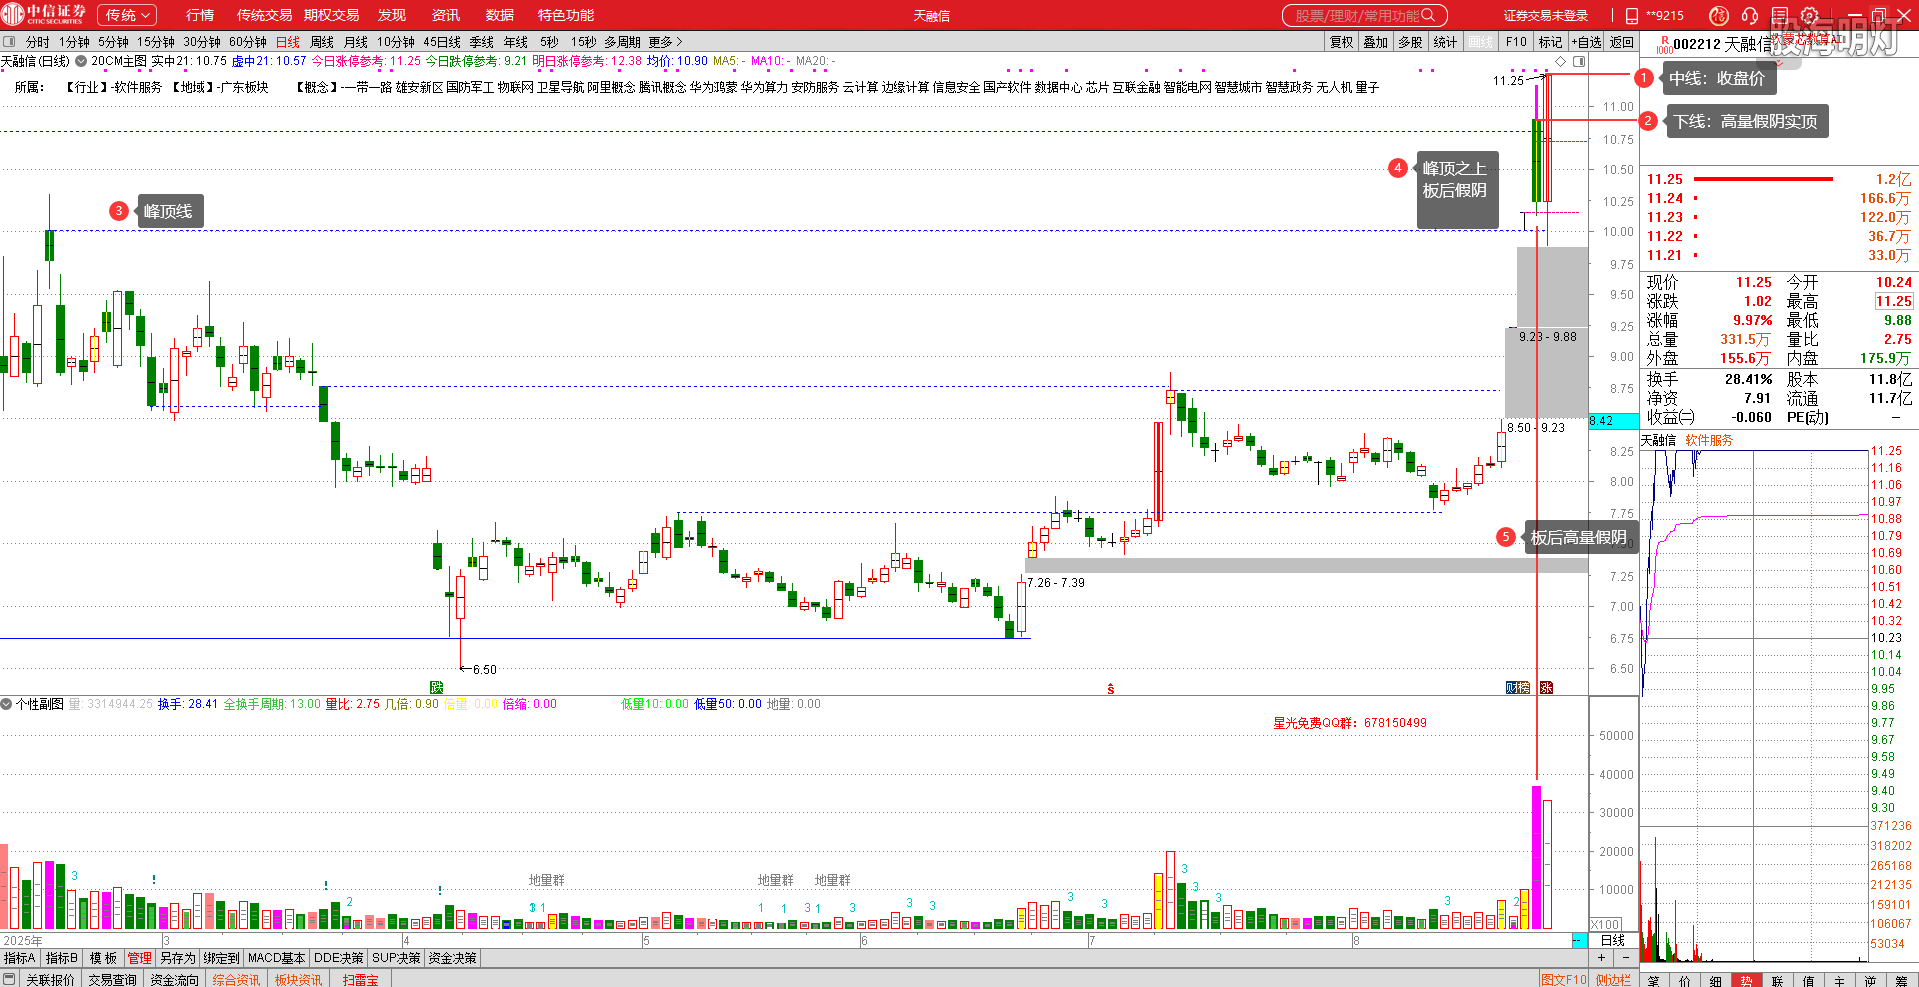The height and width of the screenshot is (987, 1919).
Task: Toggle the 侧边栏 sidebar
Action: (1612, 980)
